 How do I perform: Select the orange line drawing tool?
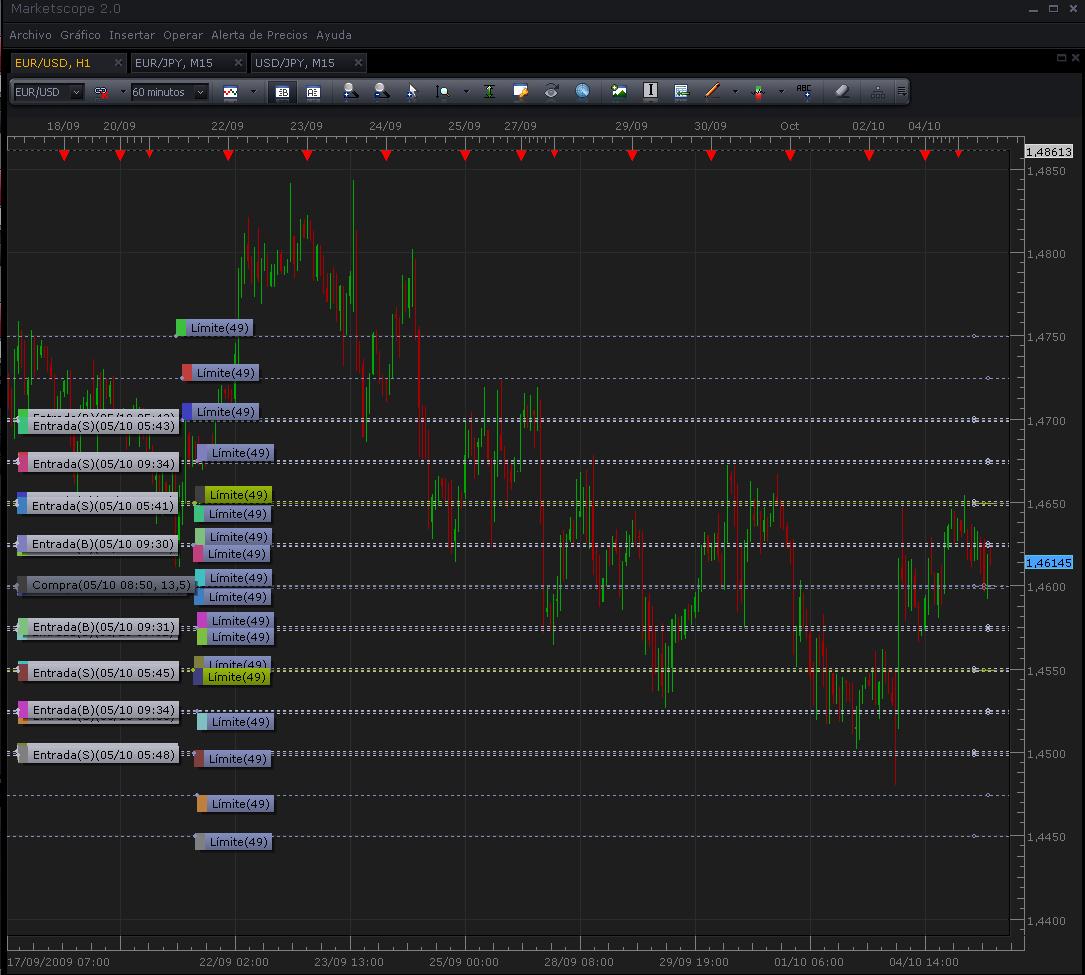(x=713, y=91)
